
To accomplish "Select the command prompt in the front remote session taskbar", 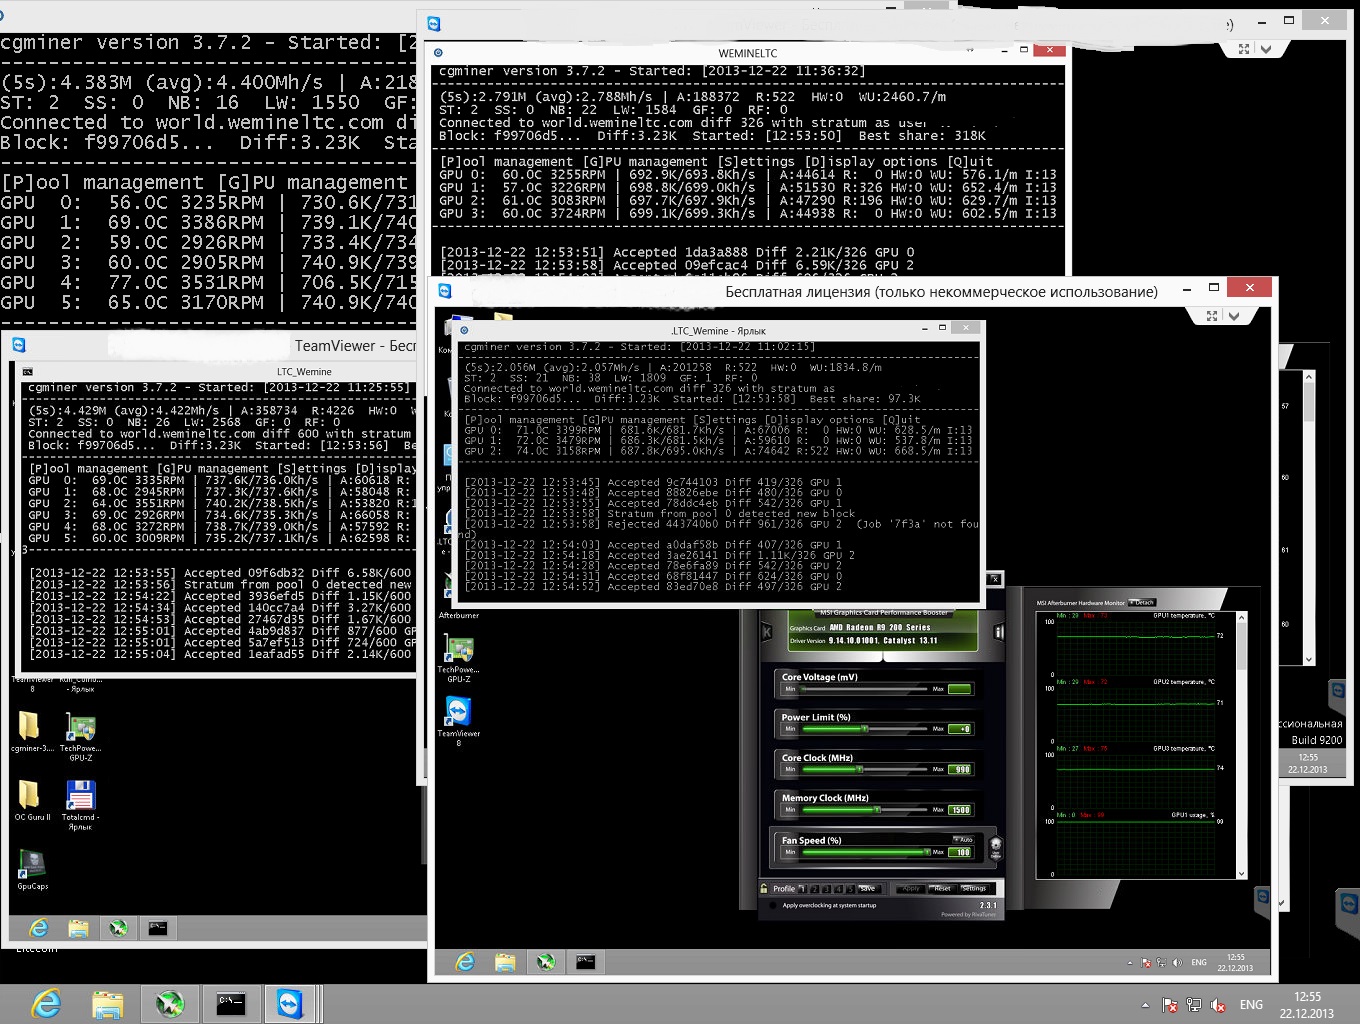I will tap(585, 962).
